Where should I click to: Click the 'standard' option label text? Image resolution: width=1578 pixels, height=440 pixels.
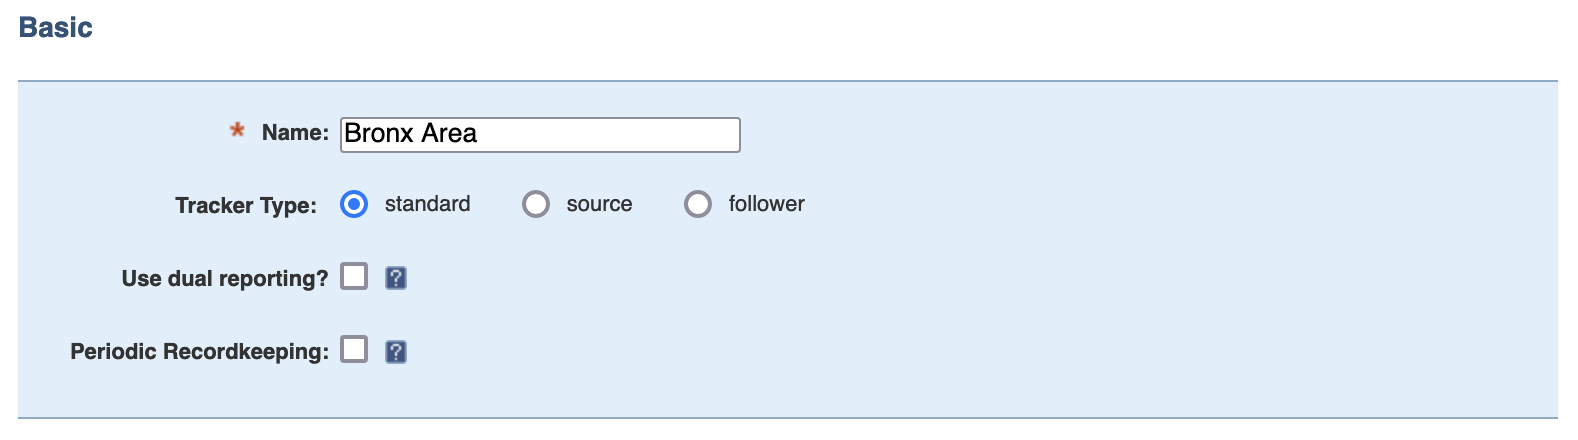(427, 204)
